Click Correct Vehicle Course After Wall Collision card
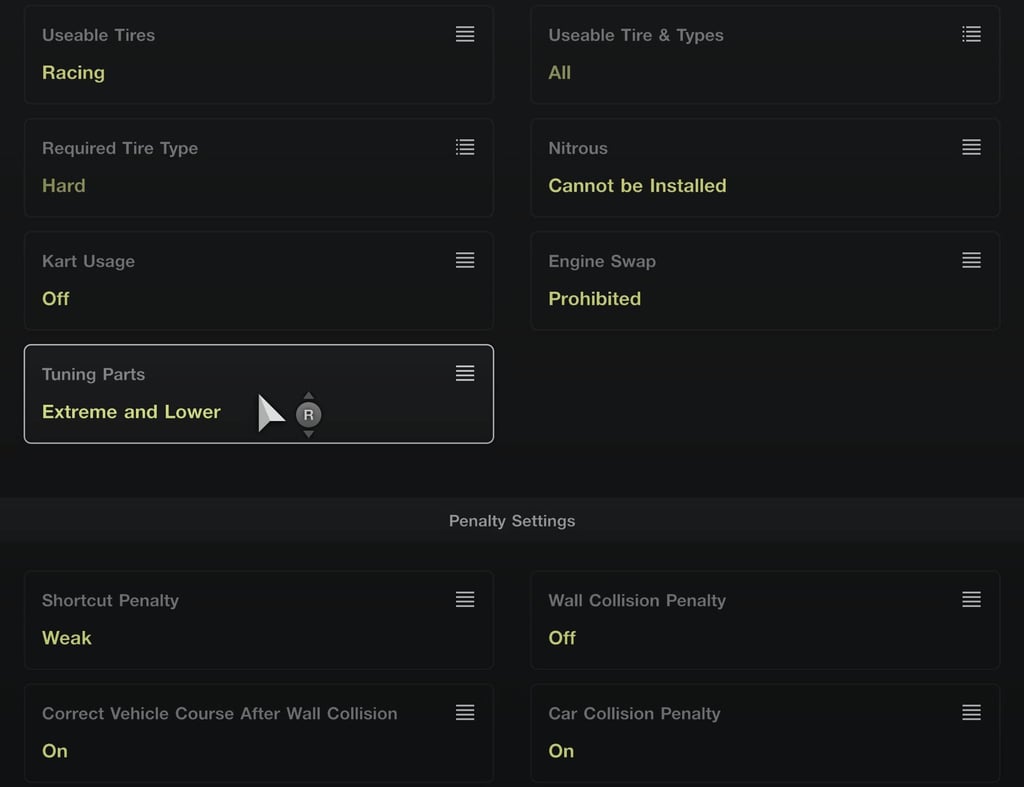Screen dimensions: 1024x787 [x=259, y=733]
